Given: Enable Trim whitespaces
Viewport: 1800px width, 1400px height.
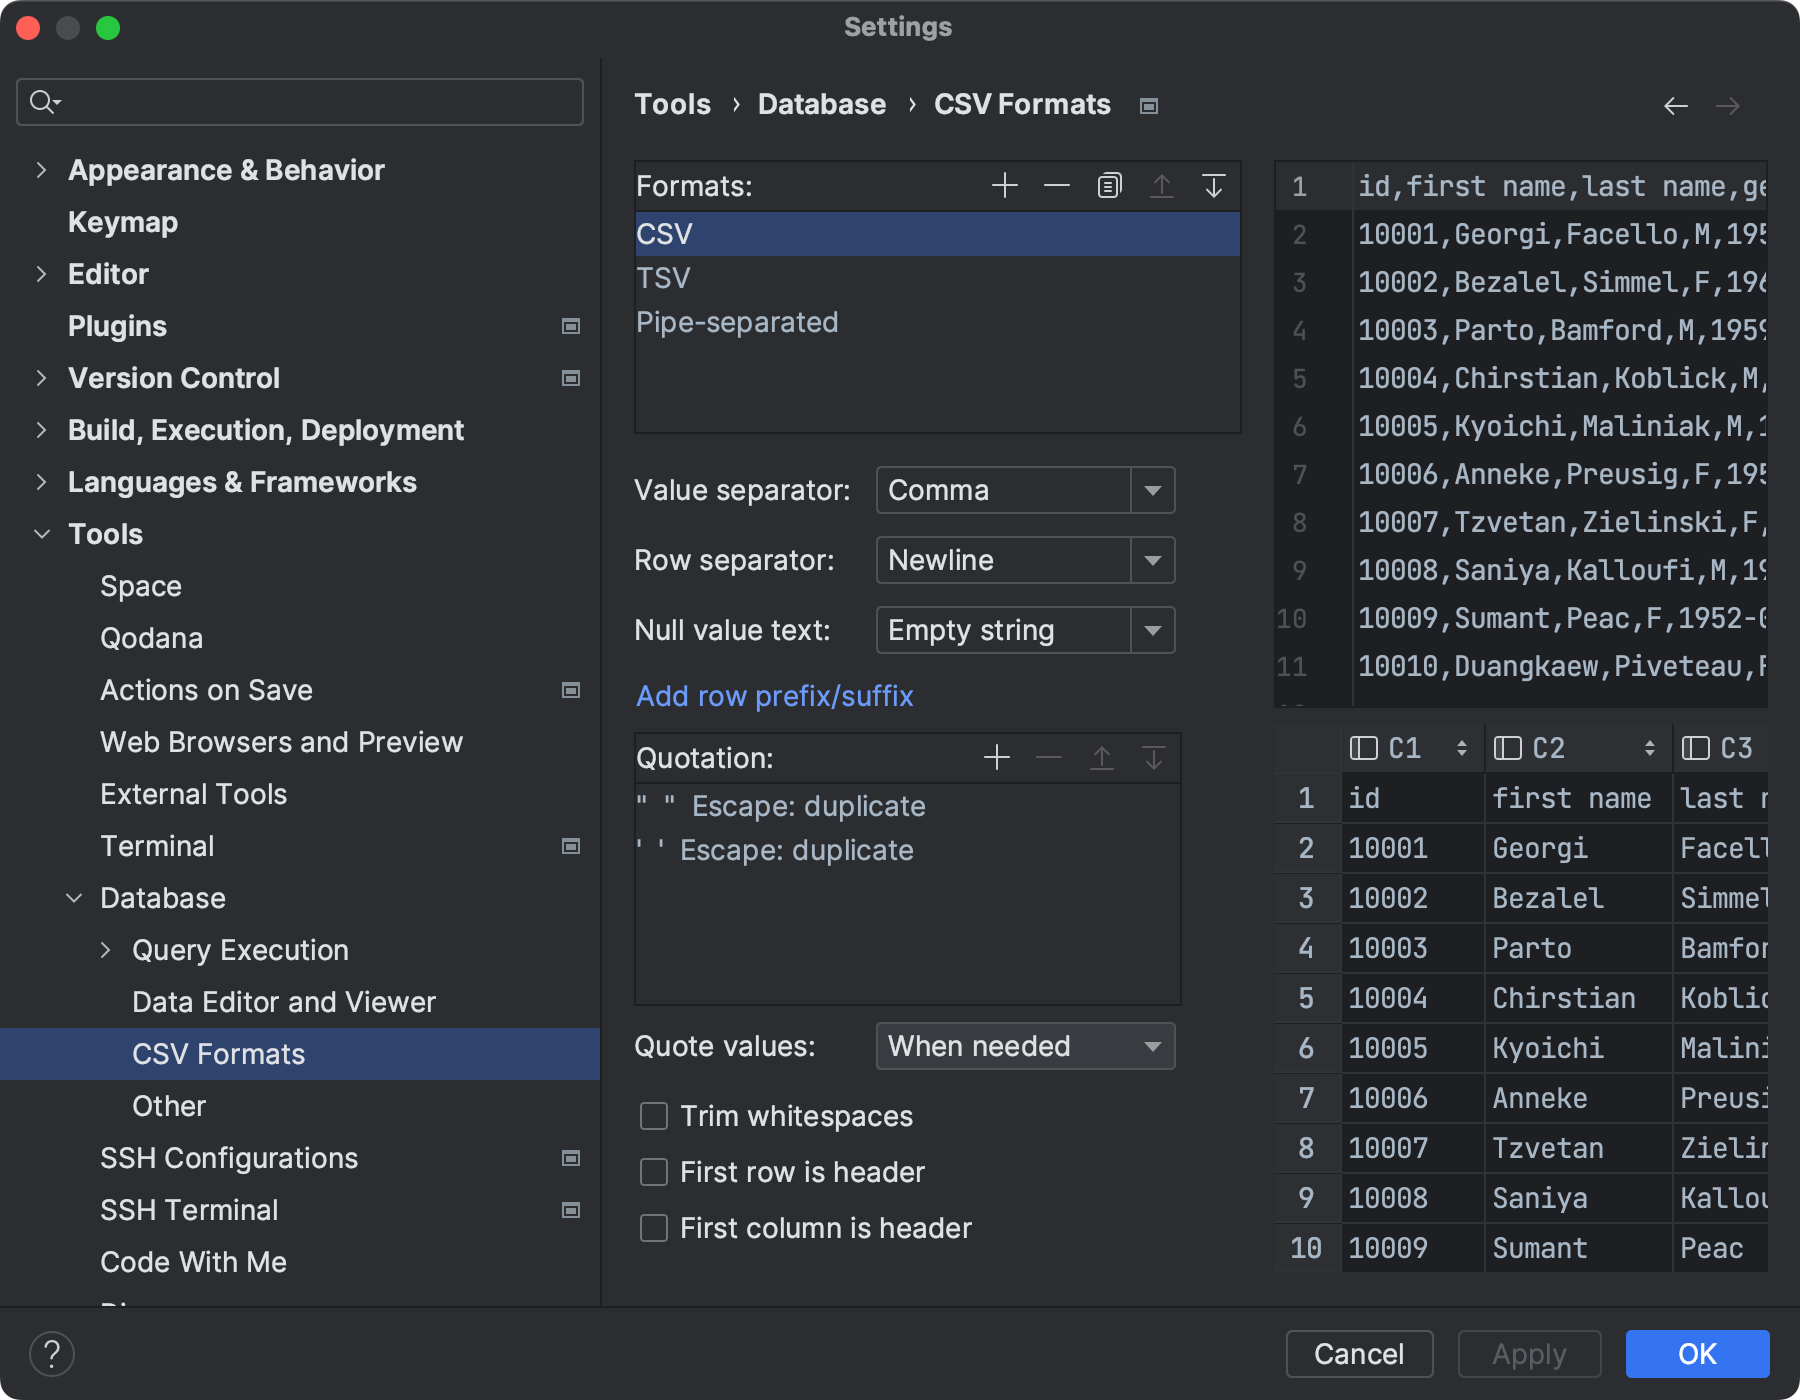Looking at the screenshot, I should click(653, 1116).
